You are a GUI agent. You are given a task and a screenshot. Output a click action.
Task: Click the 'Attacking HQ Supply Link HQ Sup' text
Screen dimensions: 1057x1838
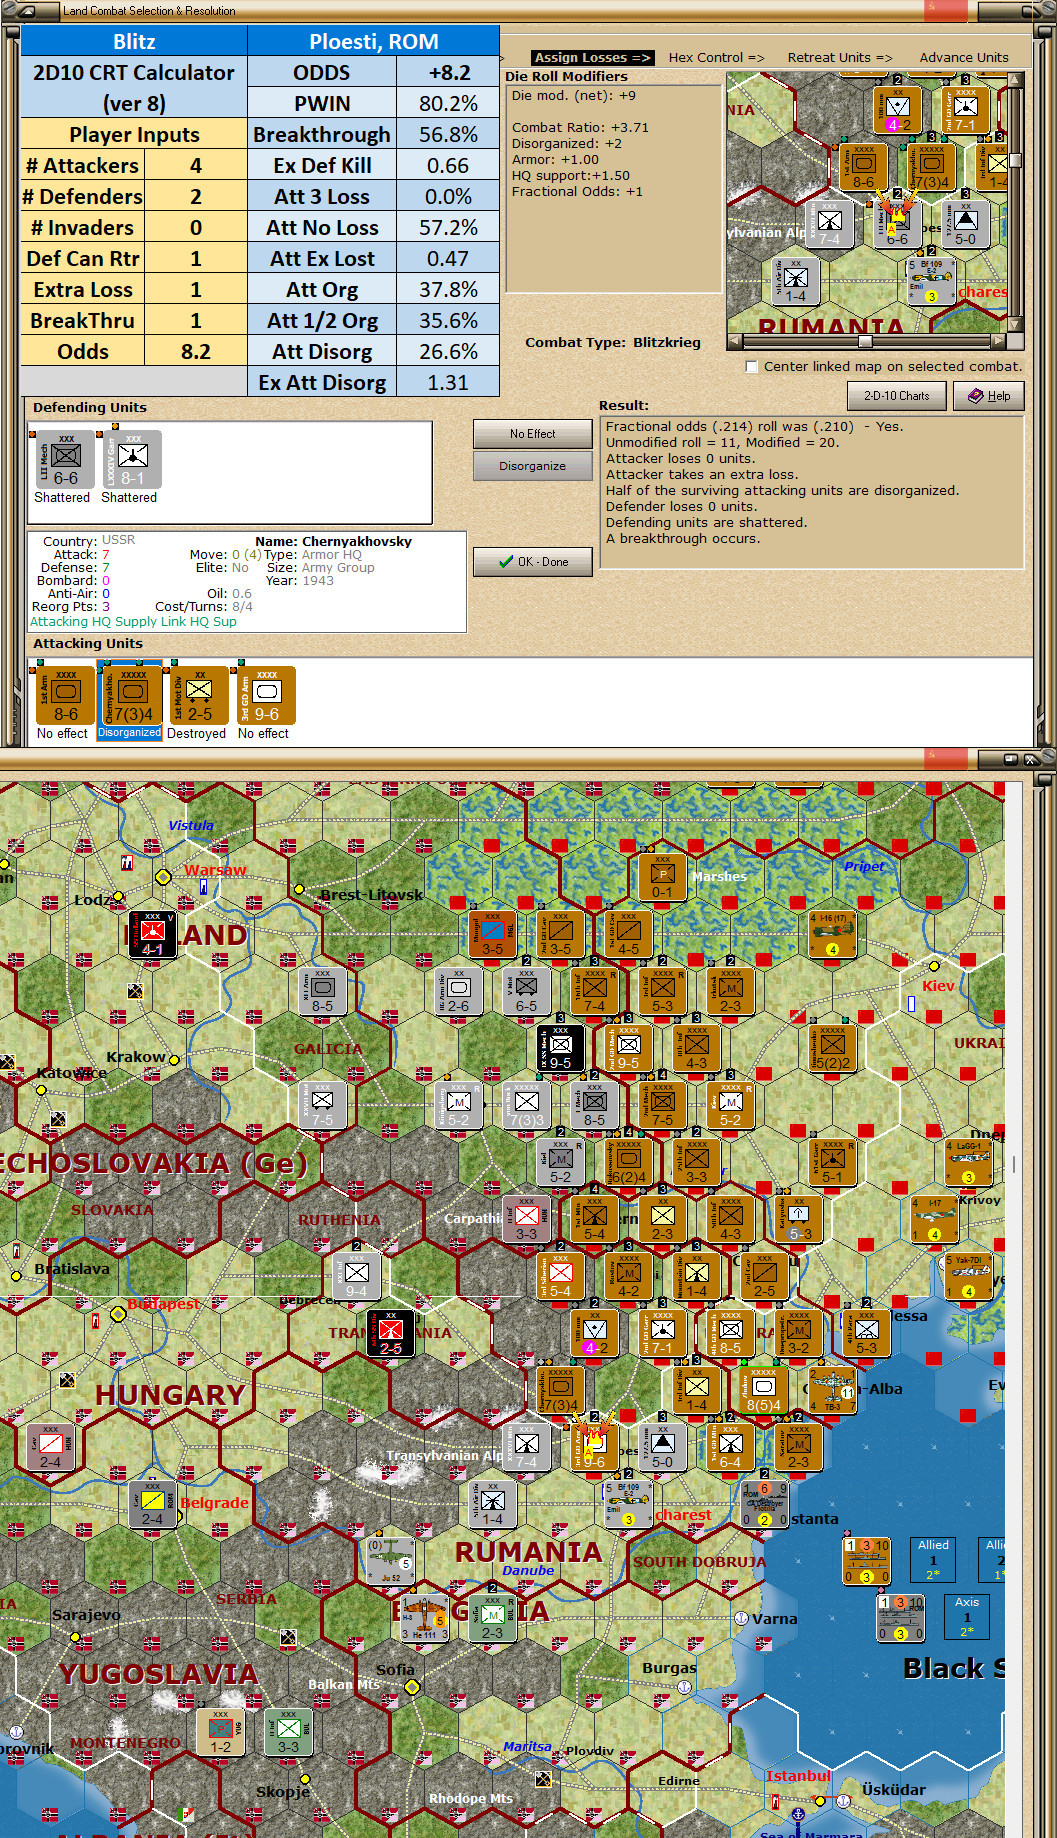133,621
